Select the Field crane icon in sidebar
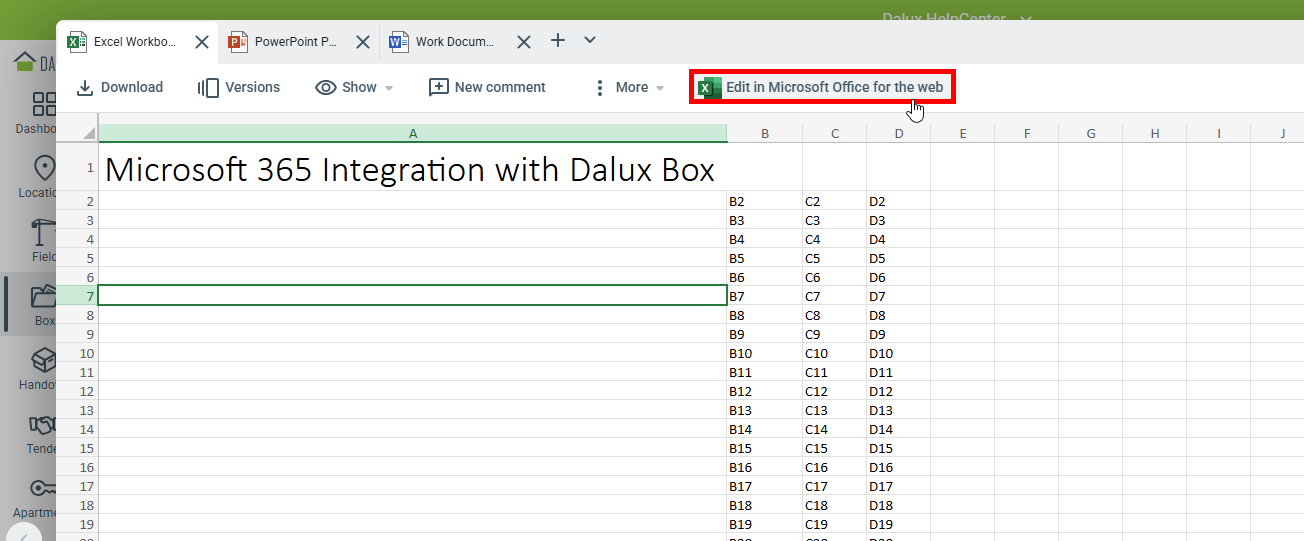1304x541 pixels. coord(44,232)
